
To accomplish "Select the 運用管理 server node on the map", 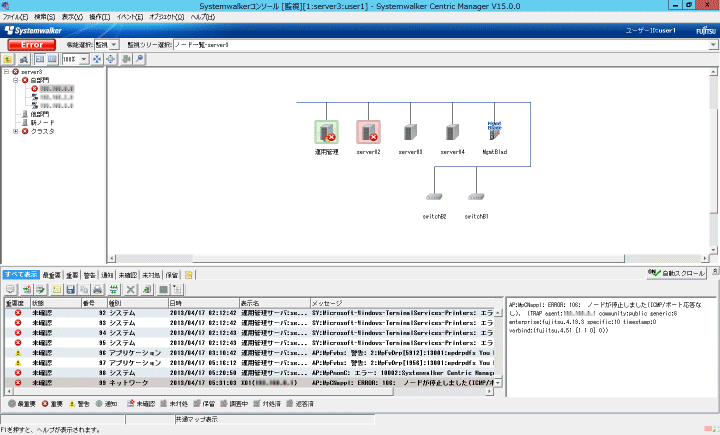I will pos(326,132).
